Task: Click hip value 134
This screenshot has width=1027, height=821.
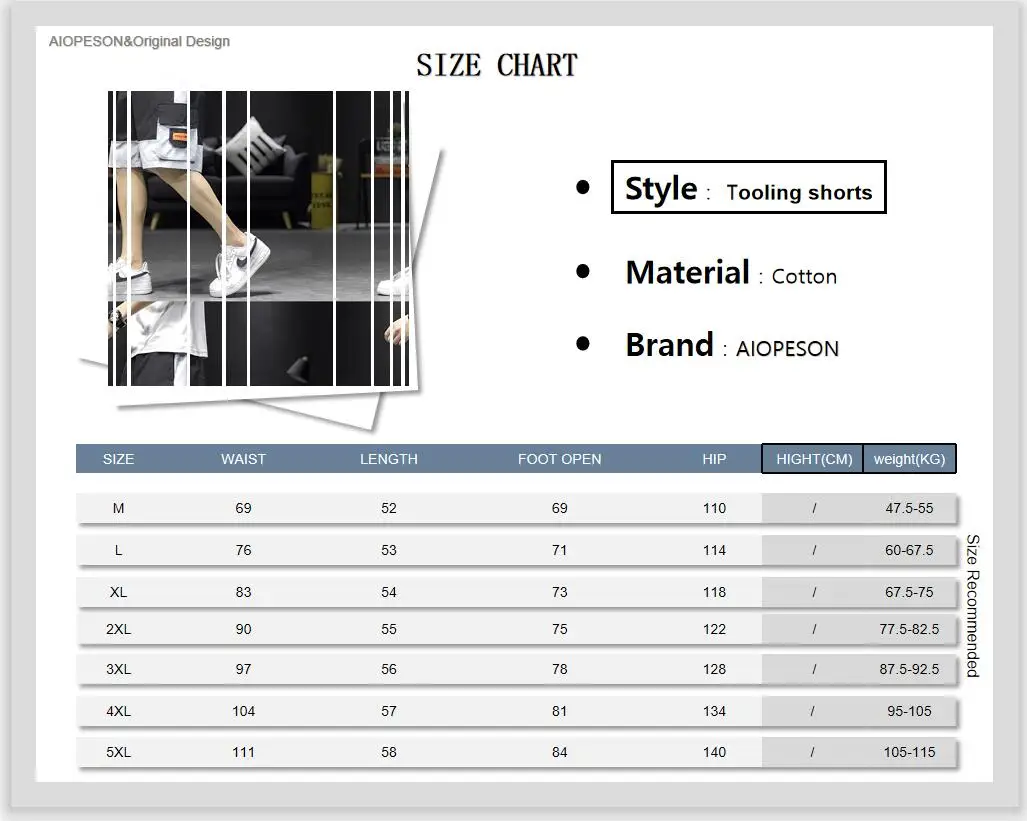Action: coord(715,711)
